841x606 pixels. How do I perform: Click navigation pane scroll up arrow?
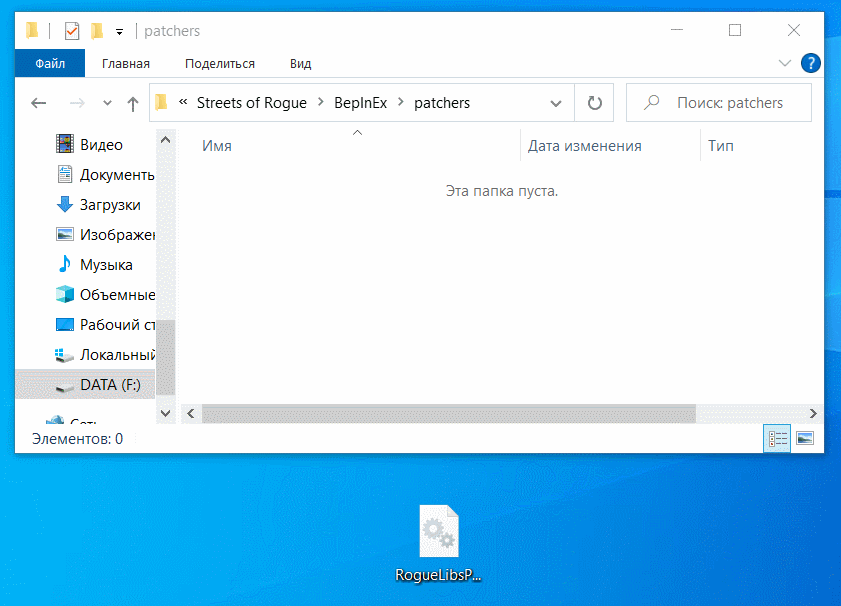coord(166,141)
